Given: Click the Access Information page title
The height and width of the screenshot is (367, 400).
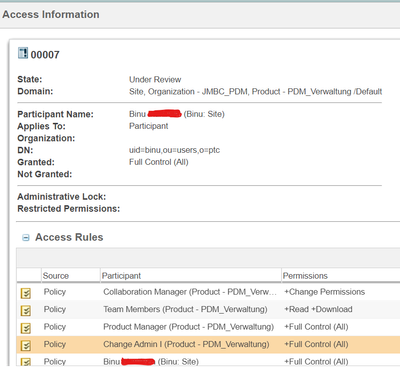Looking at the screenshot, I should (51, 15).
